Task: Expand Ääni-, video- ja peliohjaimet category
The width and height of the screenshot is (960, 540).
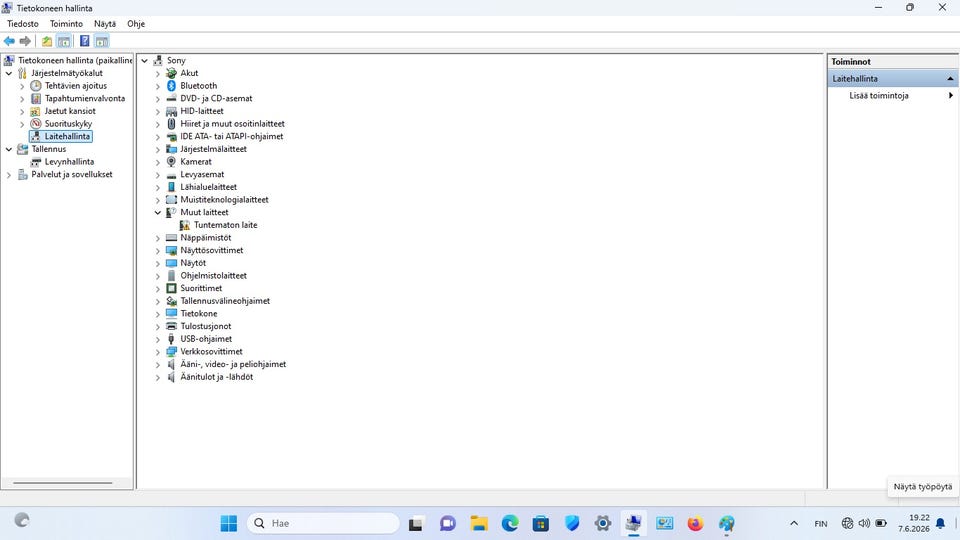Action: pyautogui.click(x=158, y=364)
